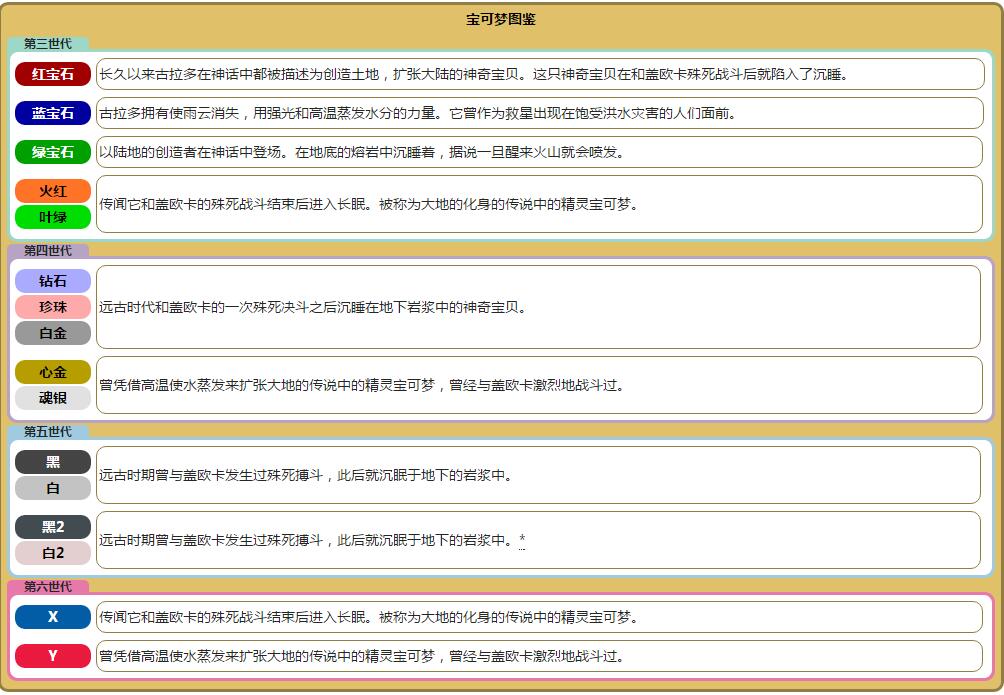Click the 钻石/珍珠/白金 entry starting 远古时代

click(x=538, y=307)
